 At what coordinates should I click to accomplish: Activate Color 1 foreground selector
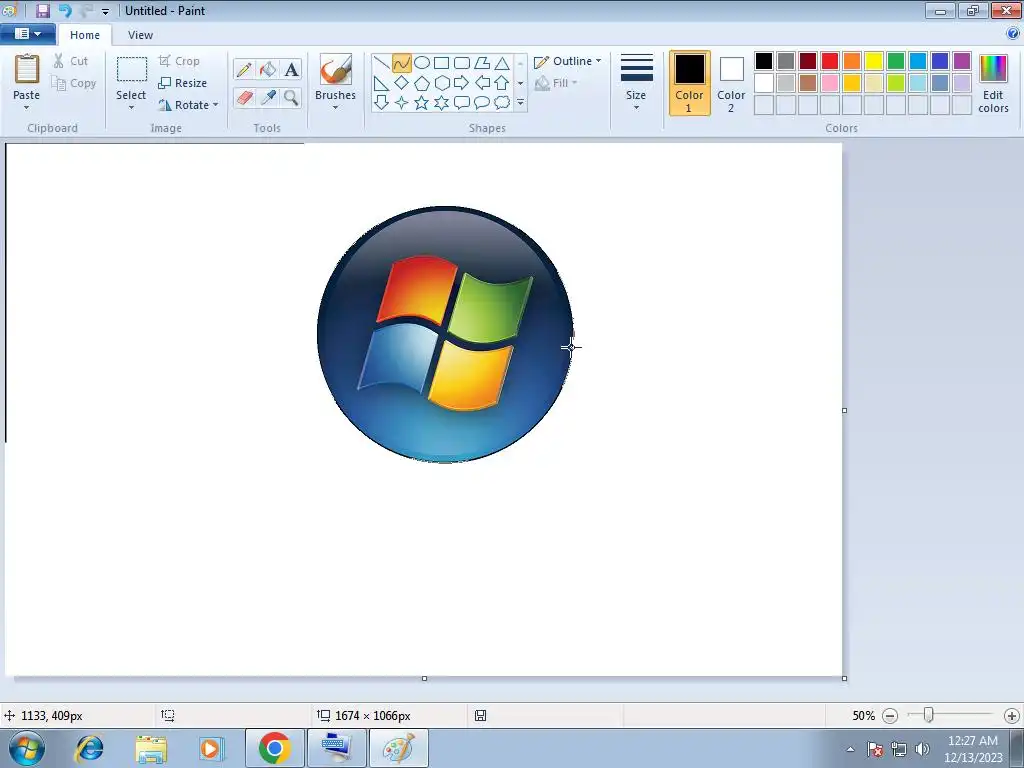[690, 83]
